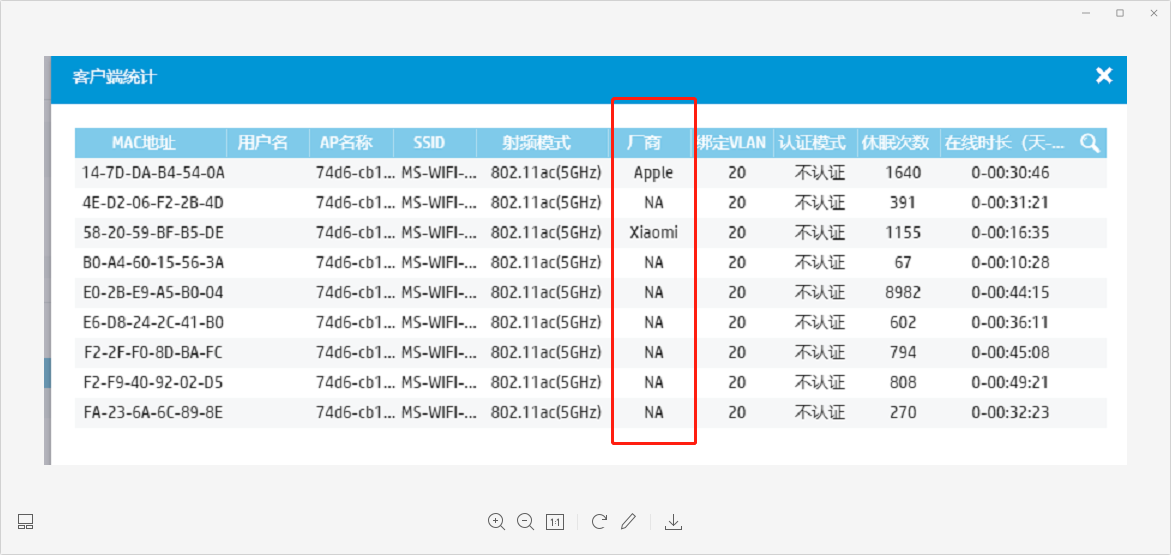Reset image to 1:1 actual size
Image resolution: width=1171 pixels, height=555 pixels.
coord(555,522)
